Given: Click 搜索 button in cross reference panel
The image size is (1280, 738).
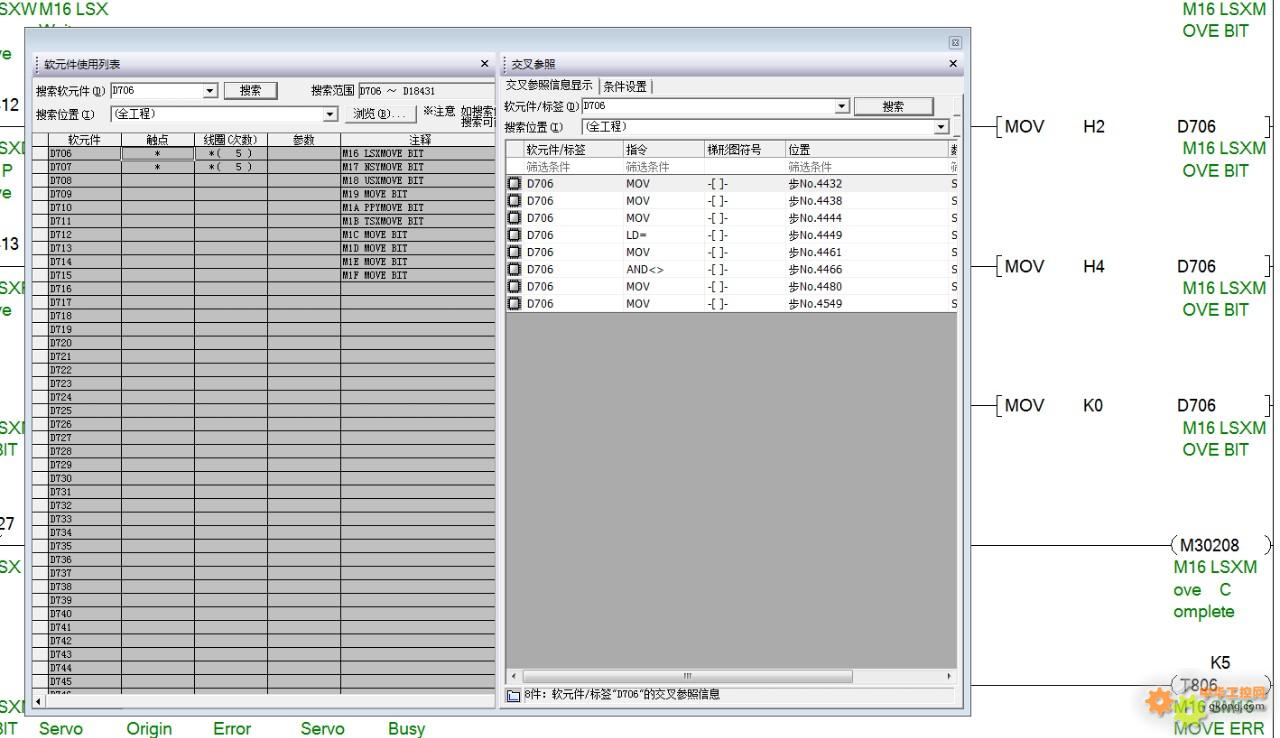Looking at the screenshot, I should (893, 106).
